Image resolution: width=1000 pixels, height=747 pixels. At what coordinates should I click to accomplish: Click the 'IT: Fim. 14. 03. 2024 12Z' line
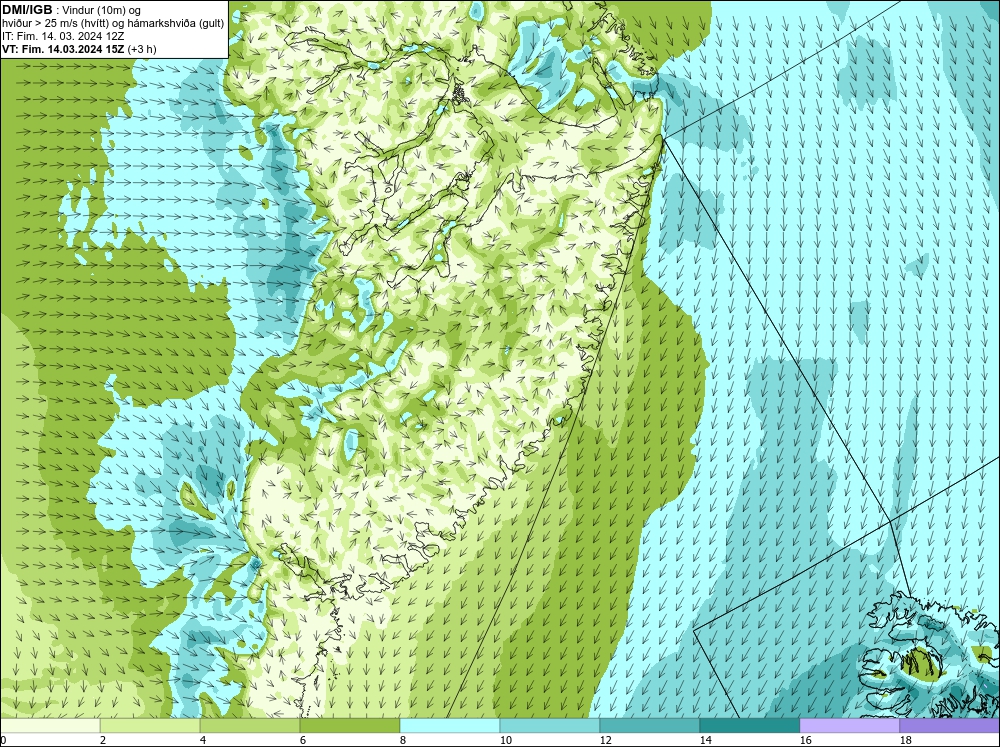[63, 36]
